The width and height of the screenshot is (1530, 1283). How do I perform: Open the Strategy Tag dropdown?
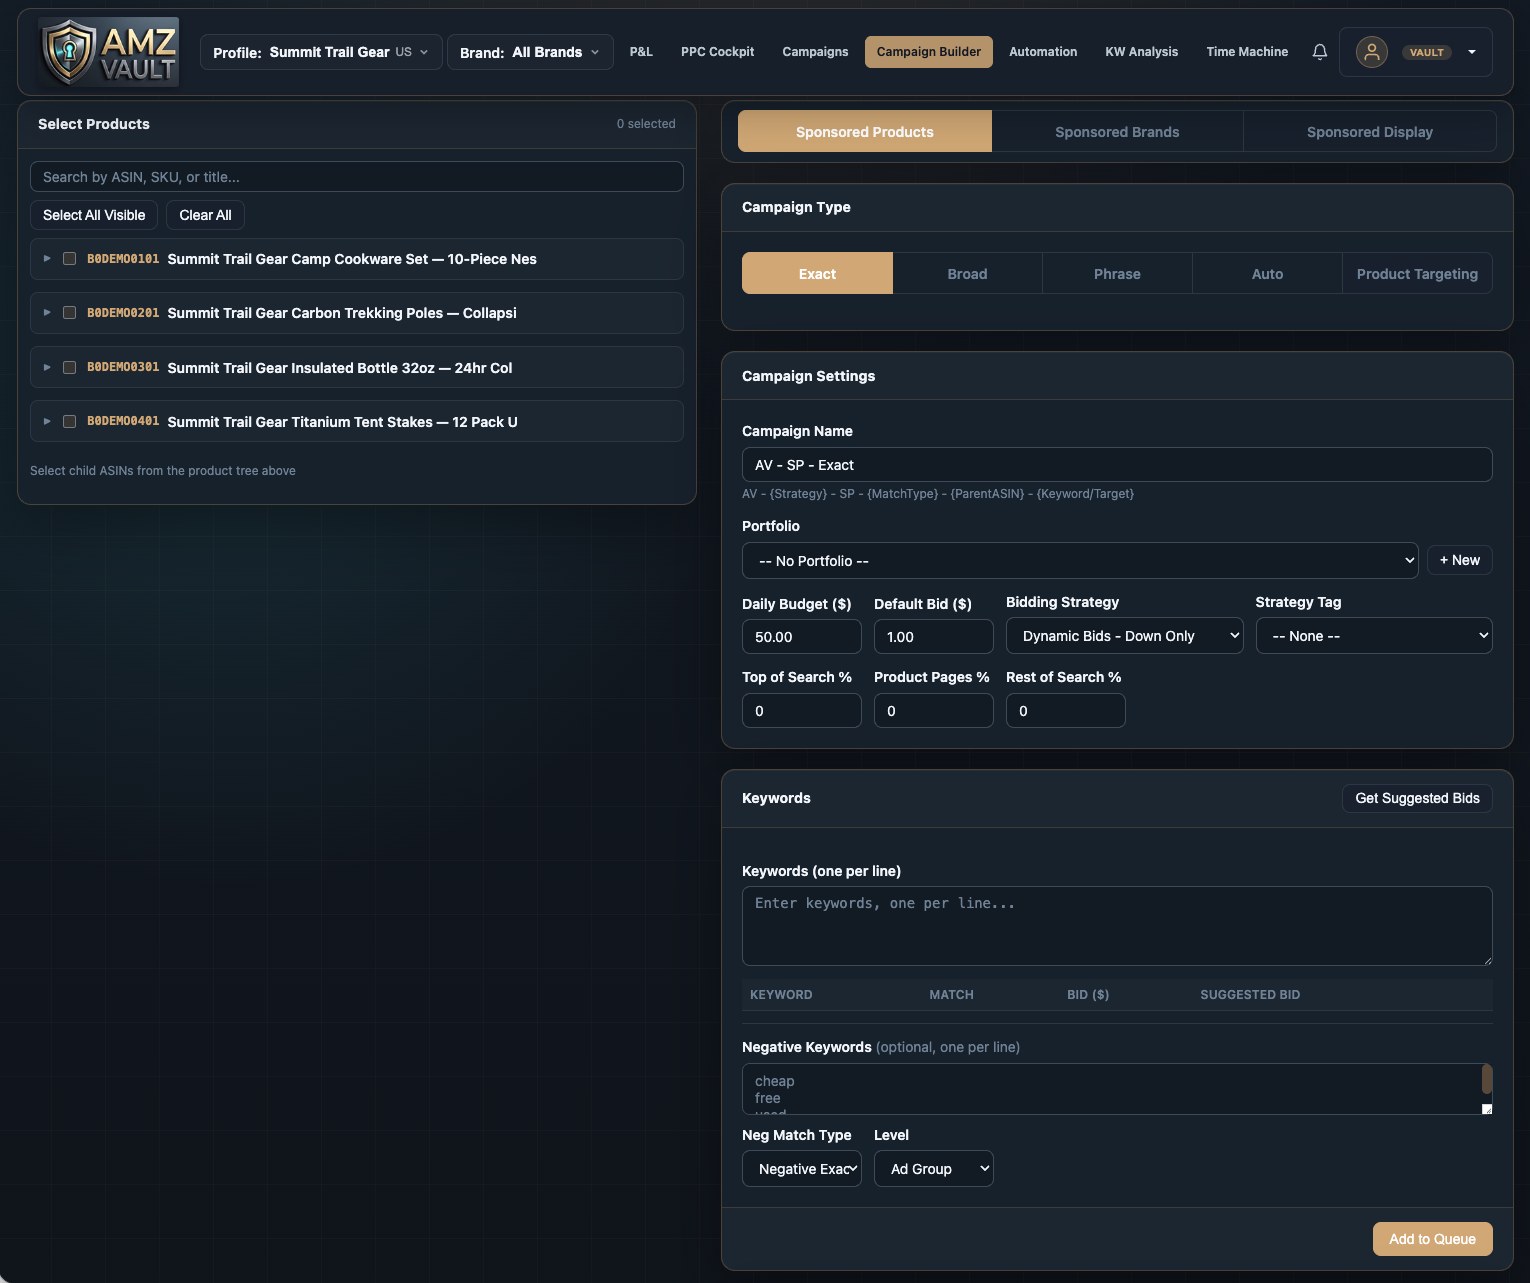click(1374, 636)
